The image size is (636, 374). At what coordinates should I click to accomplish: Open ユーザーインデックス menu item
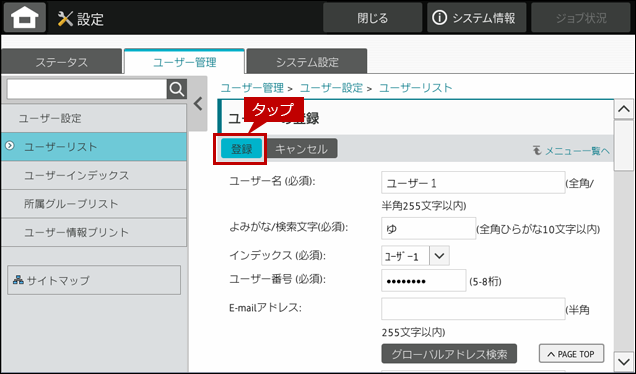94,176
